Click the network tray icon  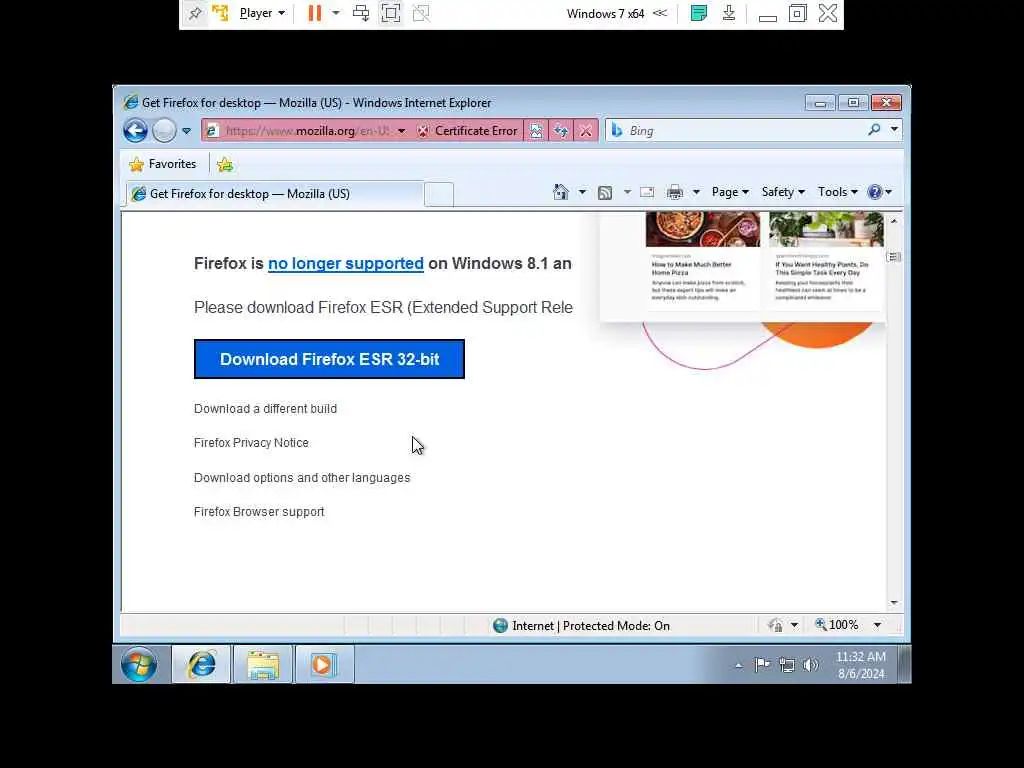coord(787,665)
